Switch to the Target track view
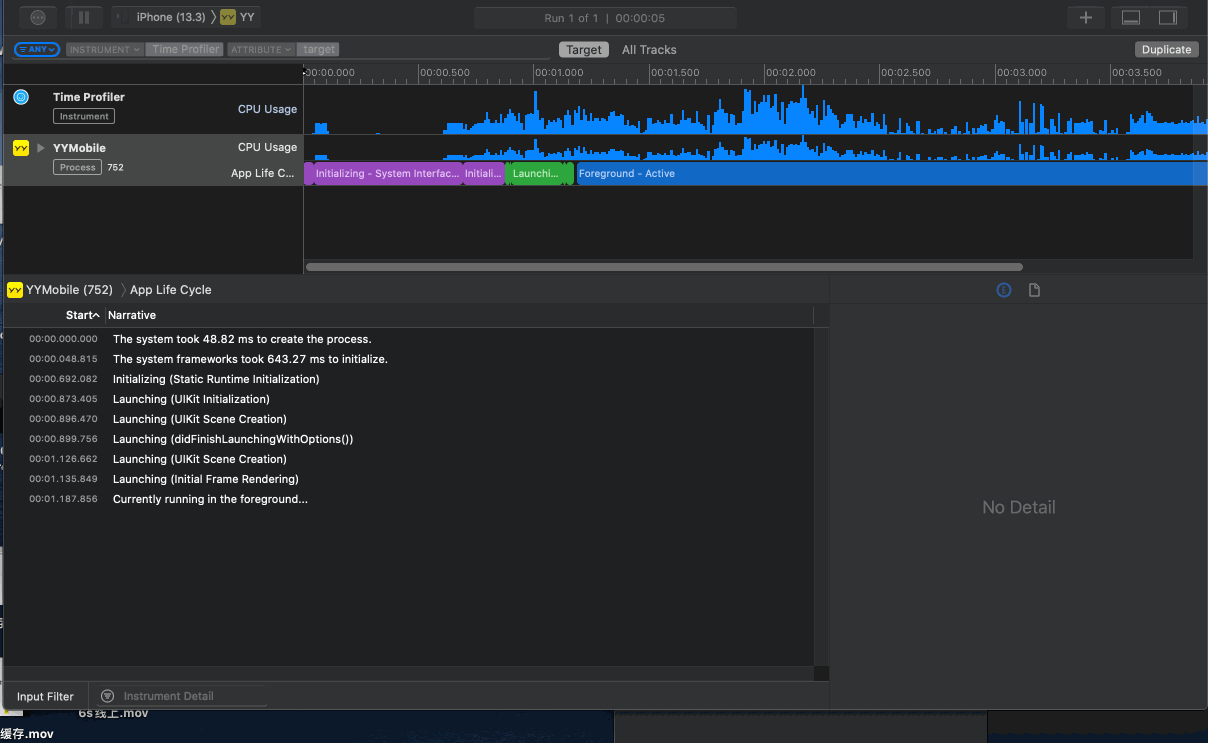The image size is (1208, 743). tap(584, 49)
